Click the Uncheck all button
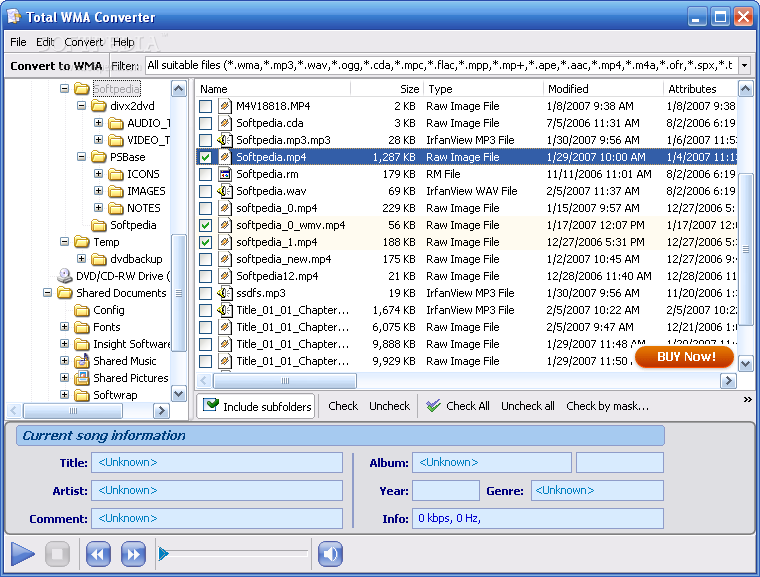Image resolution: width=760 pixels, height=577 pixels. tap(527, 406)
